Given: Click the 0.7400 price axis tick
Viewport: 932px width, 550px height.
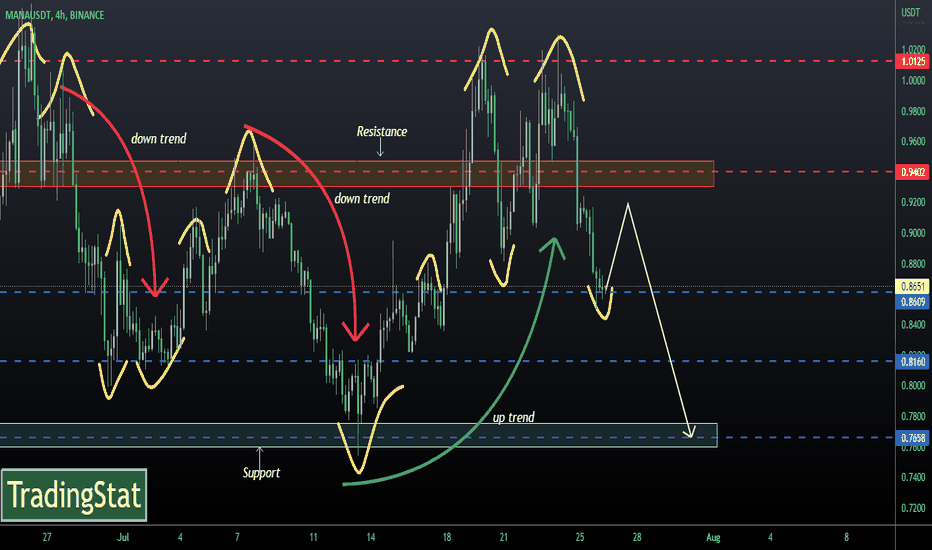Looking at the screenshot, I should point(913,477).
